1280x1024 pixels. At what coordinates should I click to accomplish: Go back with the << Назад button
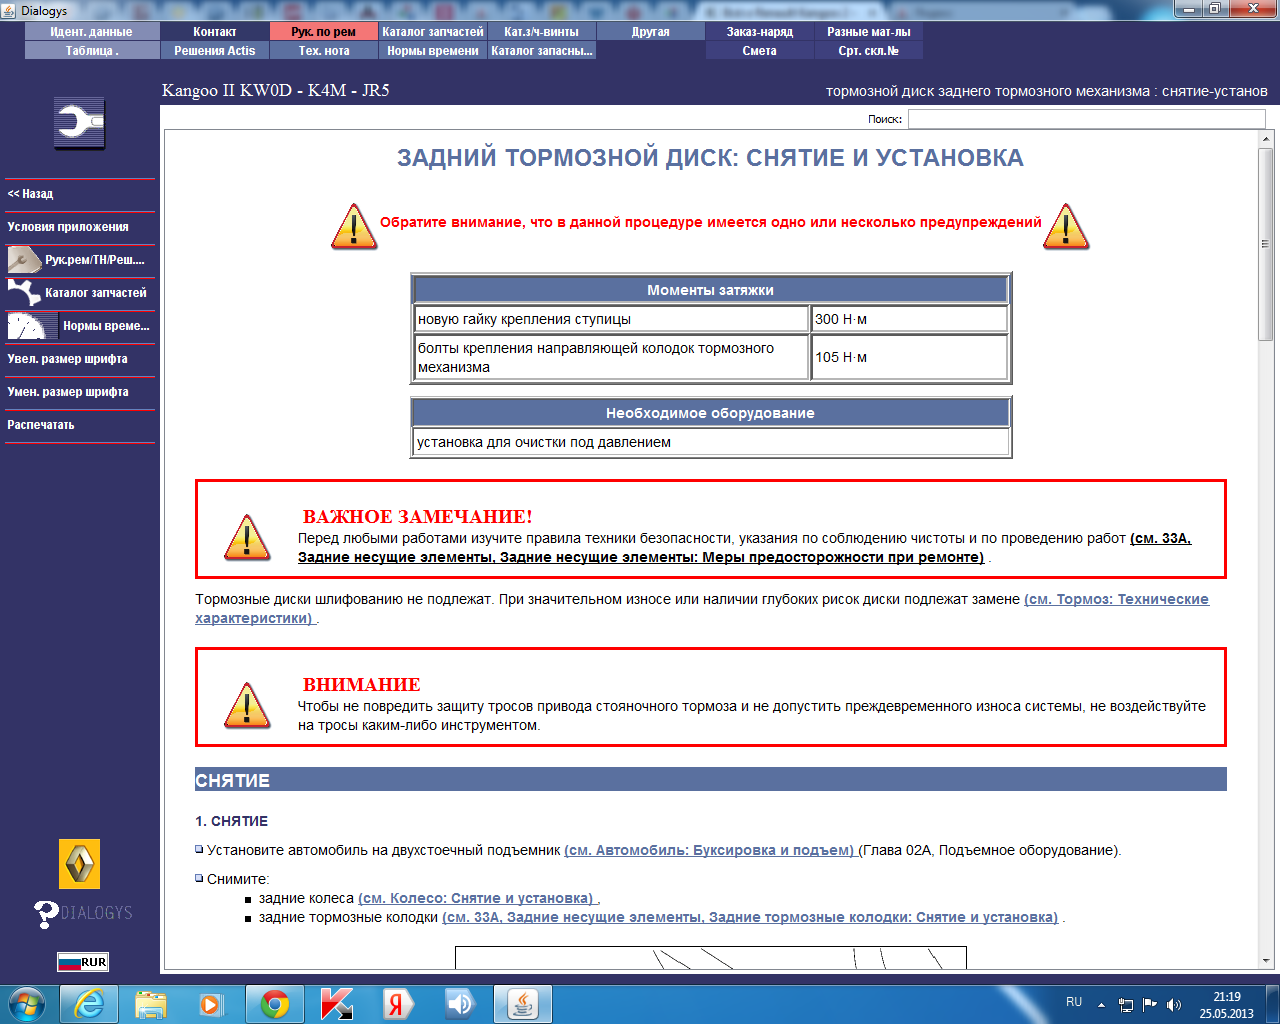pyautogui.click(x=80, y=194)
